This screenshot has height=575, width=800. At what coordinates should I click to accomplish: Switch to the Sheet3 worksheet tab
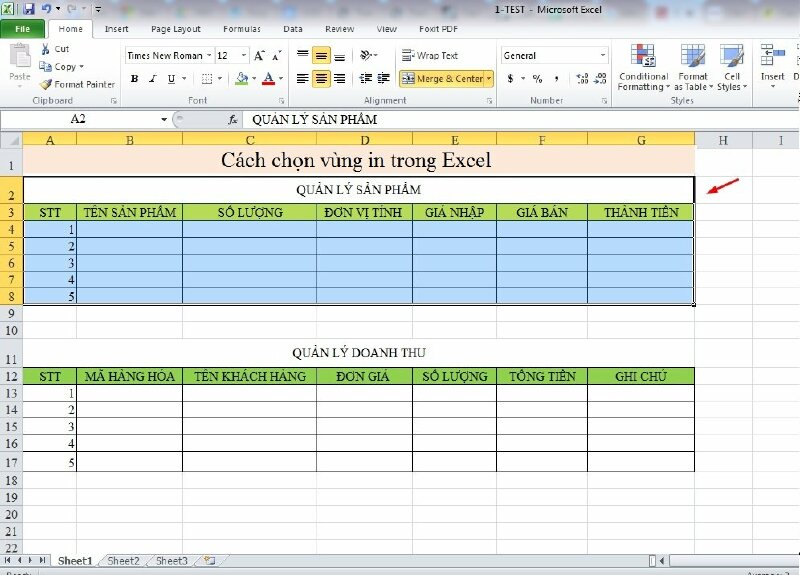click(171, 561)
